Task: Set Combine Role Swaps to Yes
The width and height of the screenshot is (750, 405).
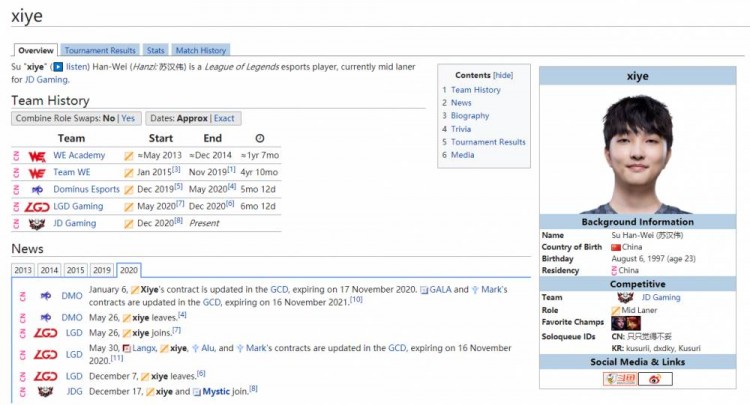Action: [x=128, y=118]
